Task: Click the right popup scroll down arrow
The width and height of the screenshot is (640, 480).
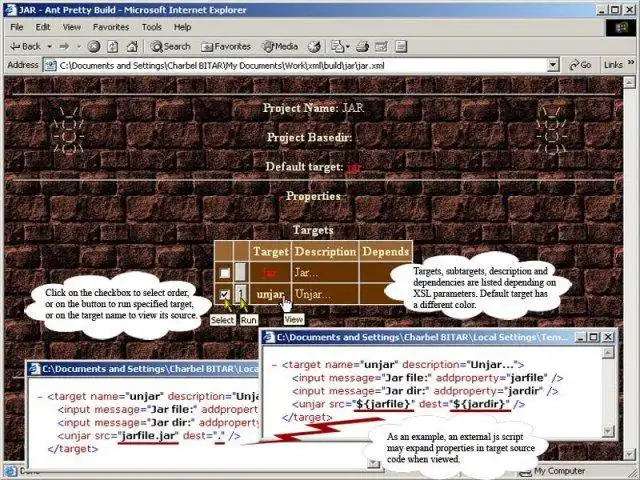Action: [608, 431]
